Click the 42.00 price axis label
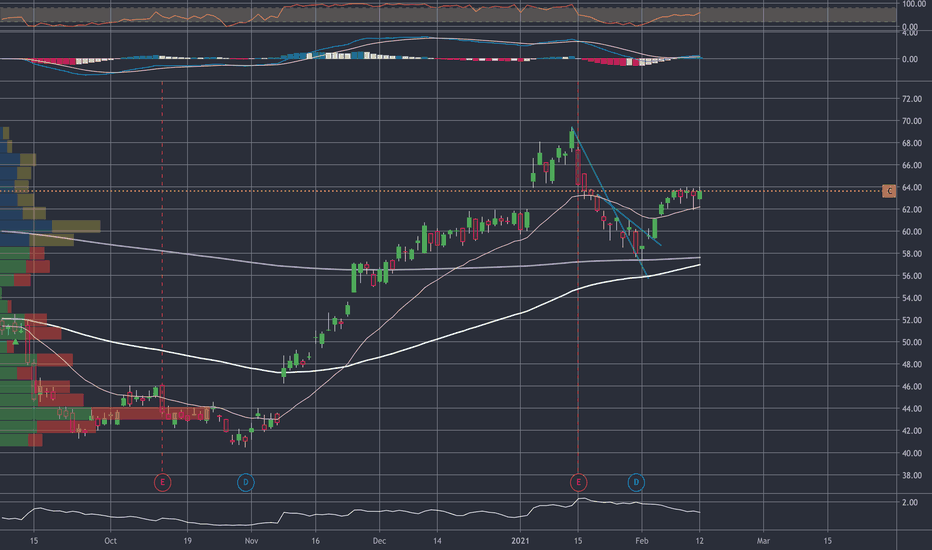This screenshot has width=932, height=550. [x=912, y=430]
